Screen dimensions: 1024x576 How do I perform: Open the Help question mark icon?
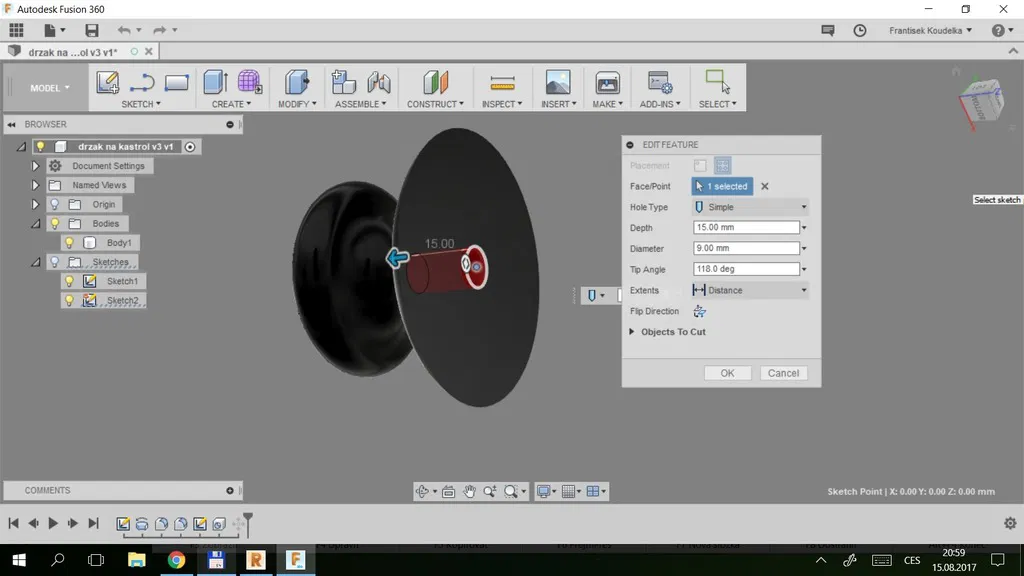[x=998, y=31]
